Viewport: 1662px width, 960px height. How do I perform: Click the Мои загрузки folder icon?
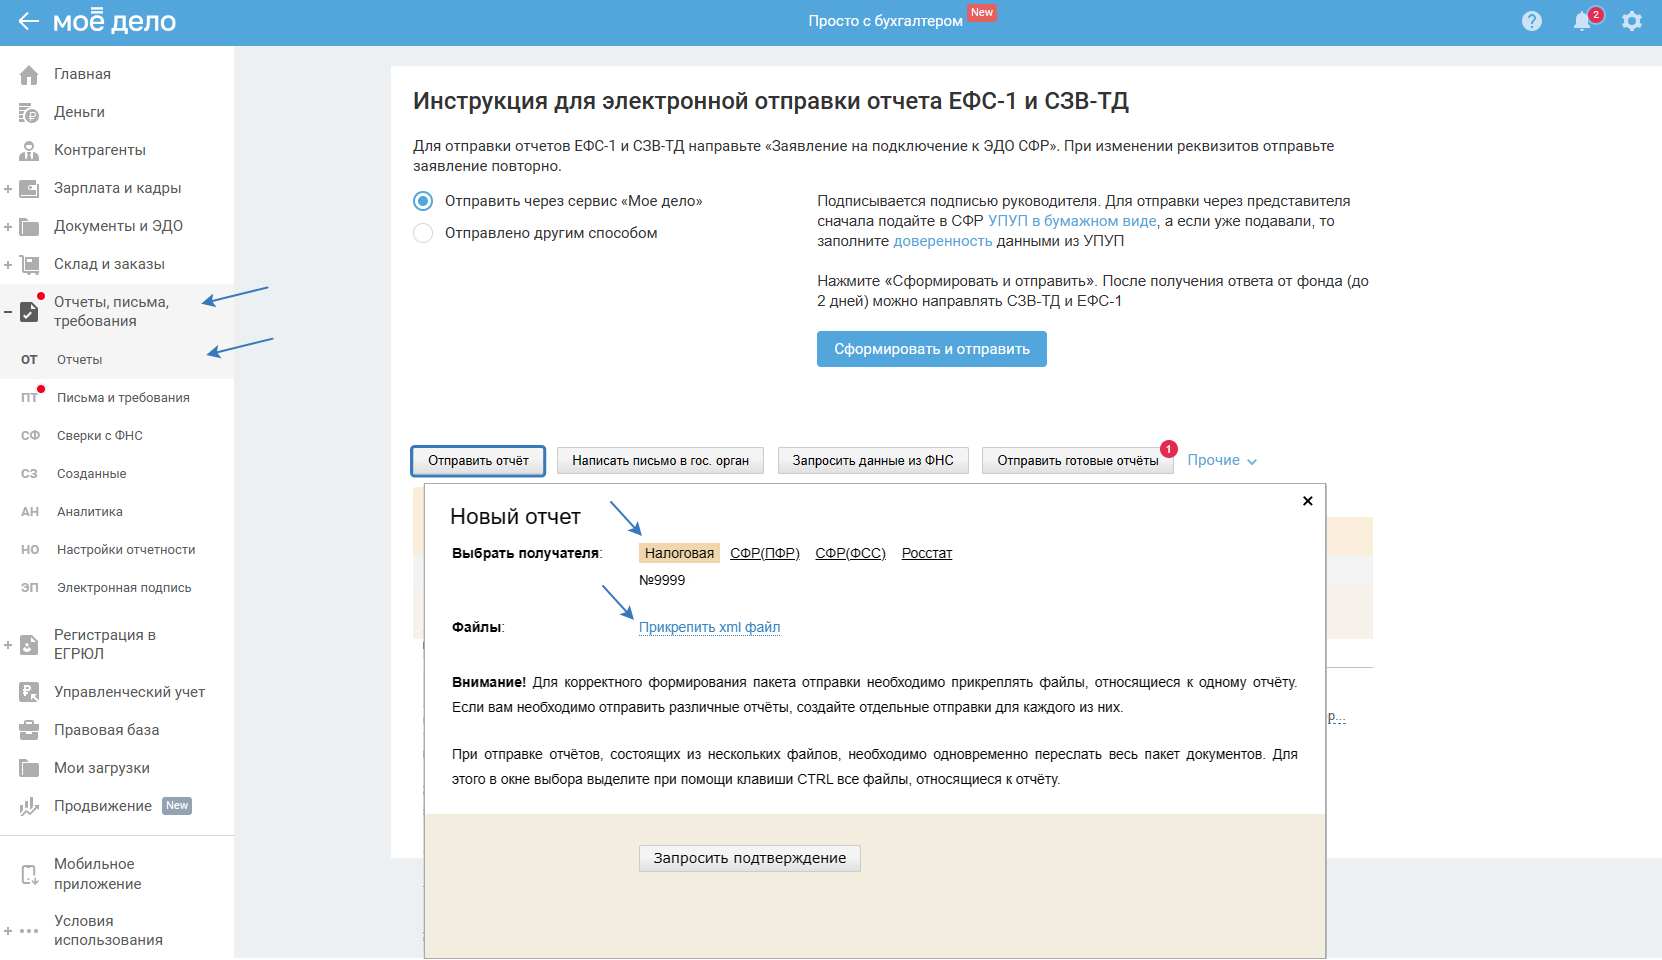29,768
